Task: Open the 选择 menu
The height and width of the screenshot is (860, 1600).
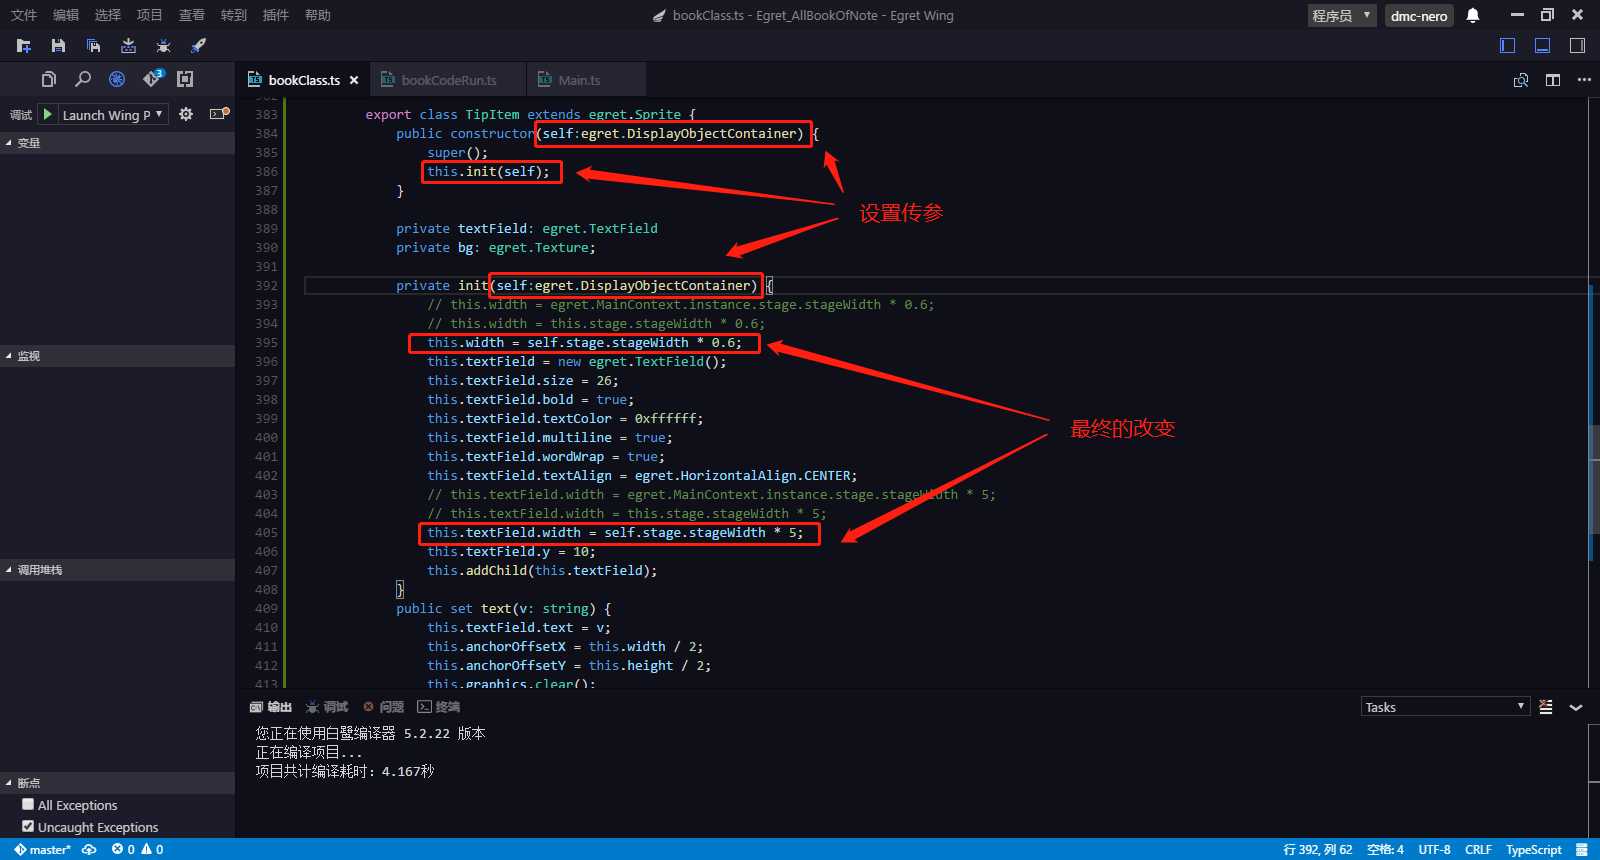Action: [x=108, y=15]
